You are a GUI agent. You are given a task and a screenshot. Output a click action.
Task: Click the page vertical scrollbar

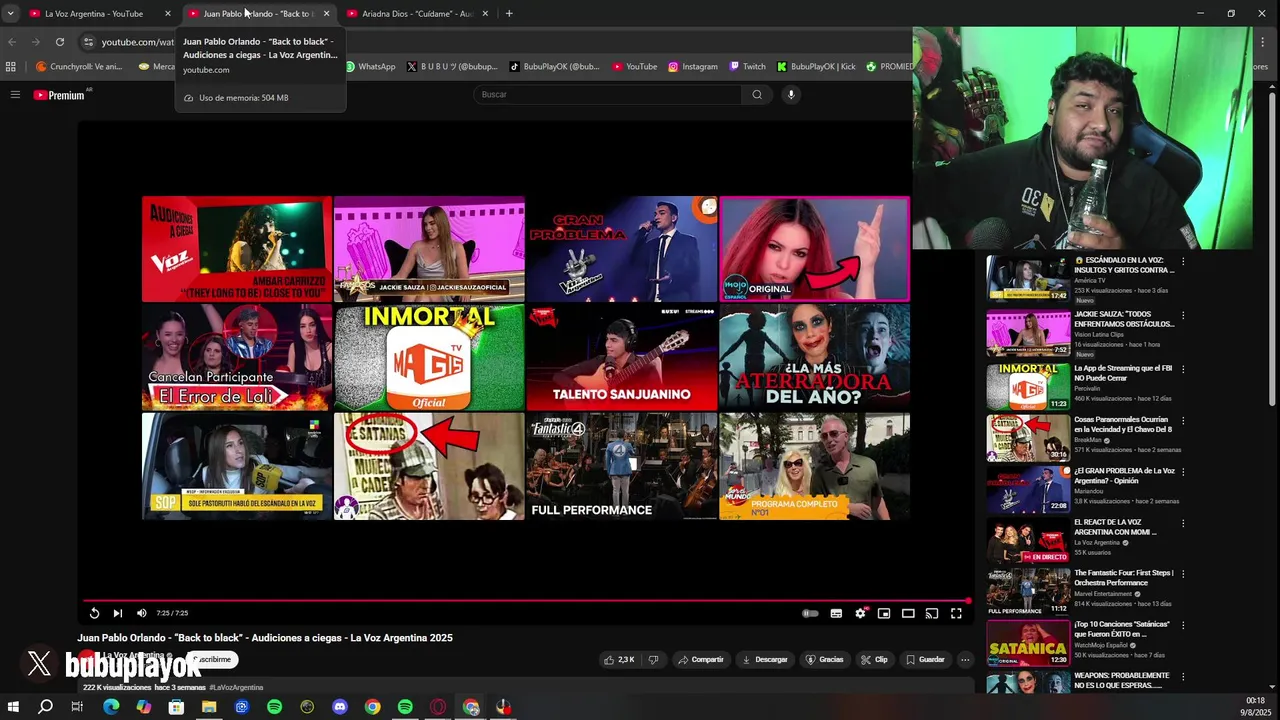1272,250
